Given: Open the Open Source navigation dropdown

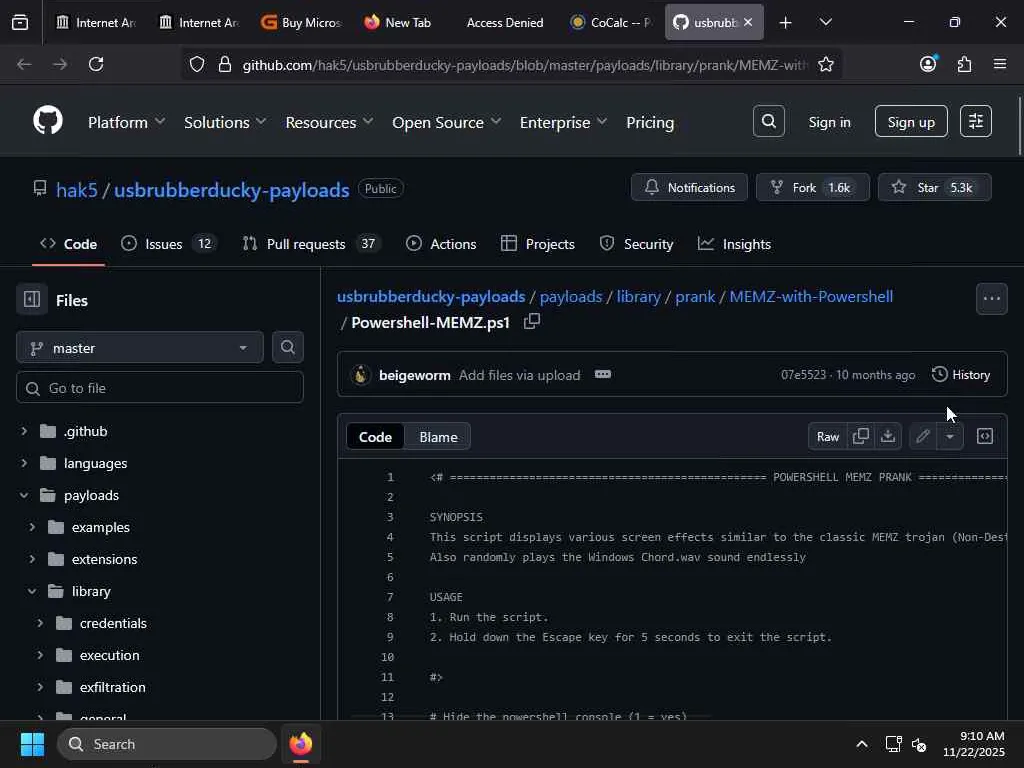Looking at the screenshot, I should pyautogui.click(x=446, y=122).
